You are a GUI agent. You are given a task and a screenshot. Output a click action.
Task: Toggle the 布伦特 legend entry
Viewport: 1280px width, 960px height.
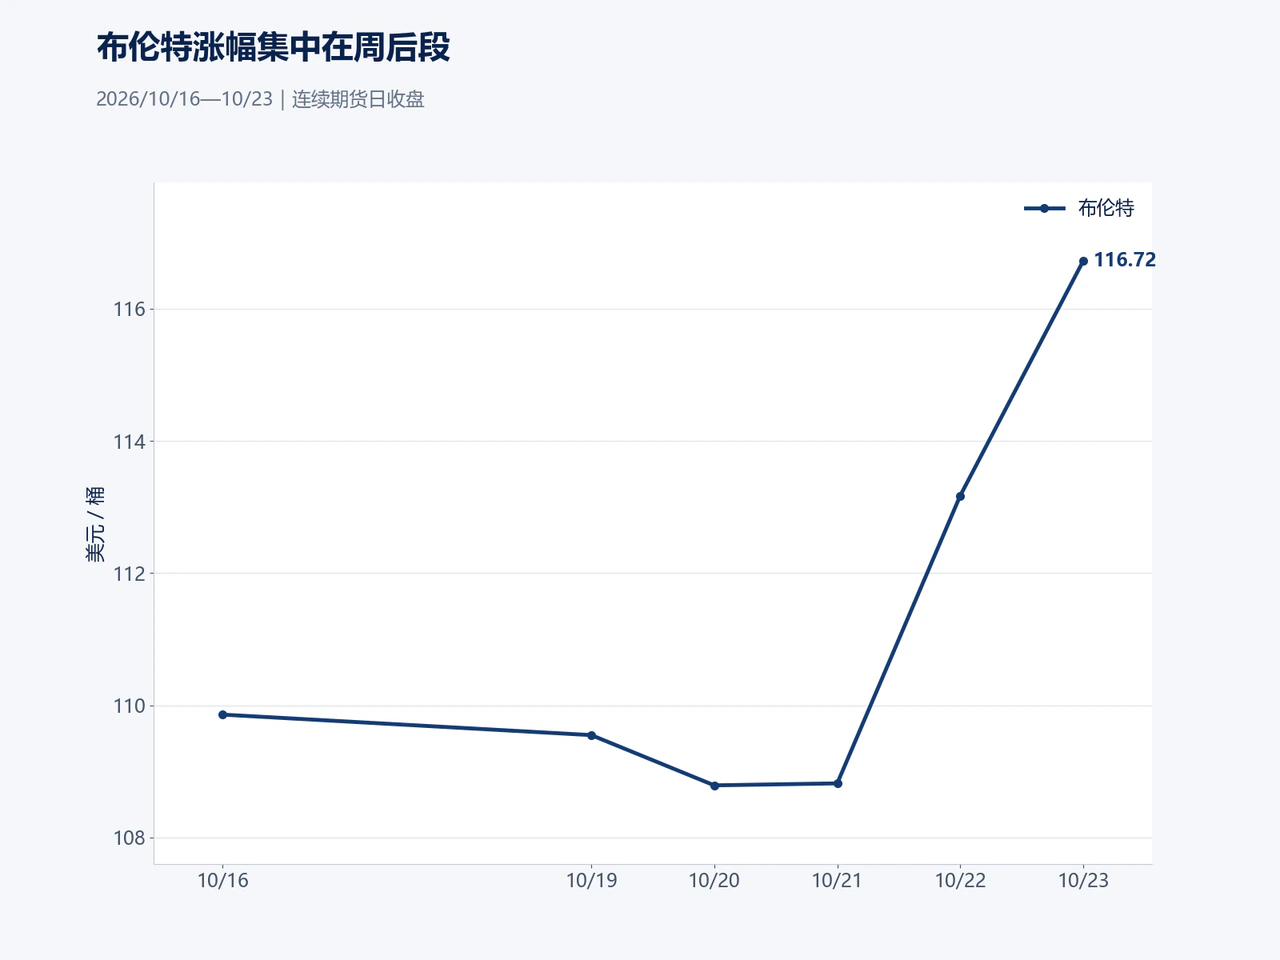[1079, 208]
